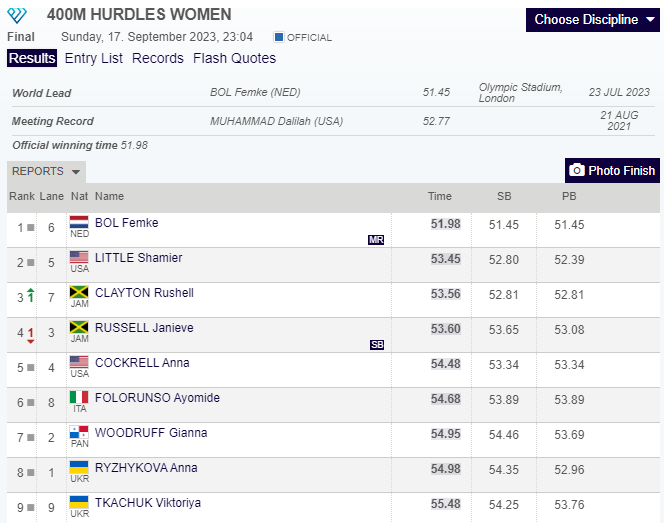Select the Flash Quotes tab

click(234, 58)
